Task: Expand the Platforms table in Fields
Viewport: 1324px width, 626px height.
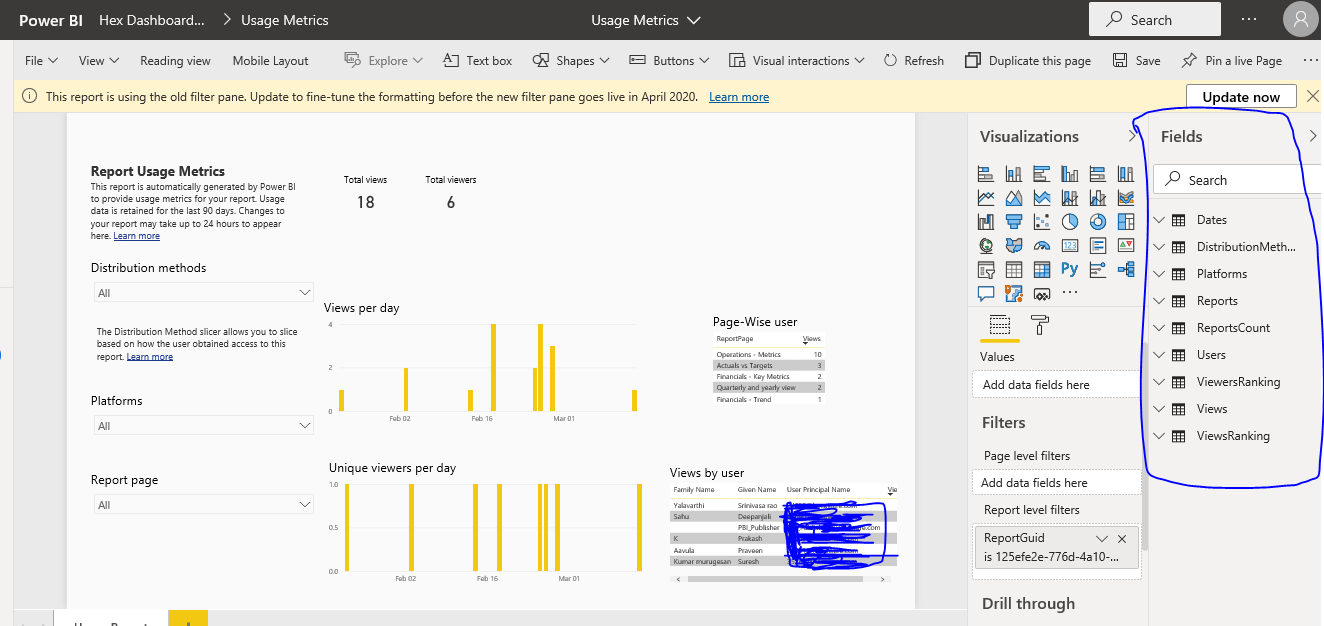Action: 1159,274
